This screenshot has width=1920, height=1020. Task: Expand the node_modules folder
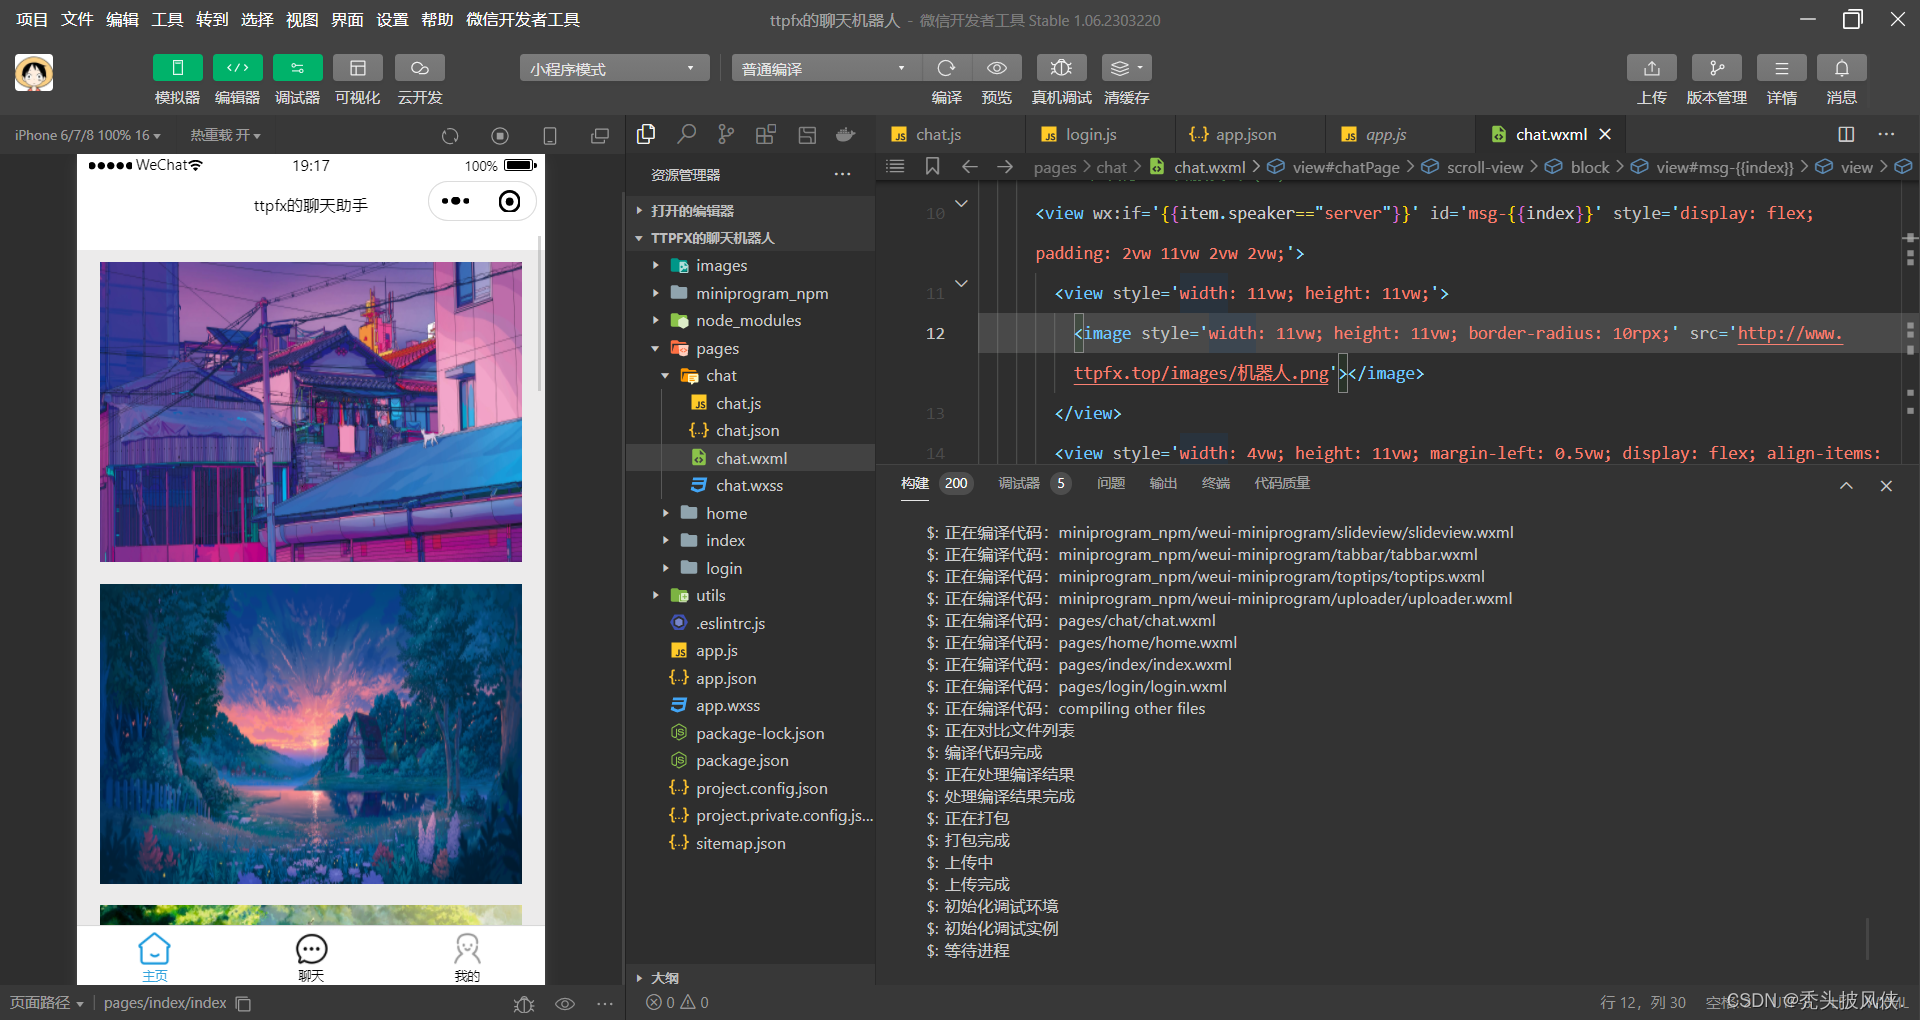750,321
